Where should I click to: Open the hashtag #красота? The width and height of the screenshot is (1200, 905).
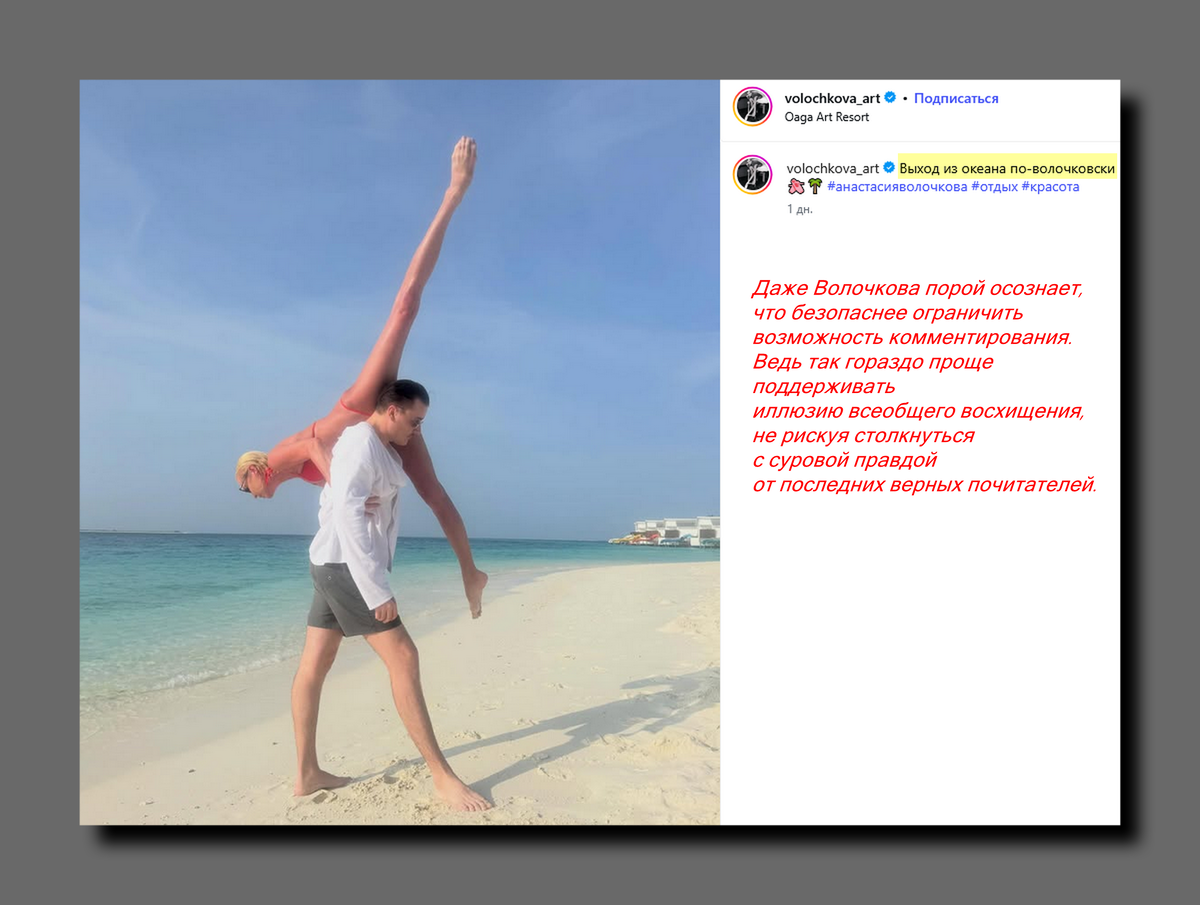click(x=1050, y=186)
